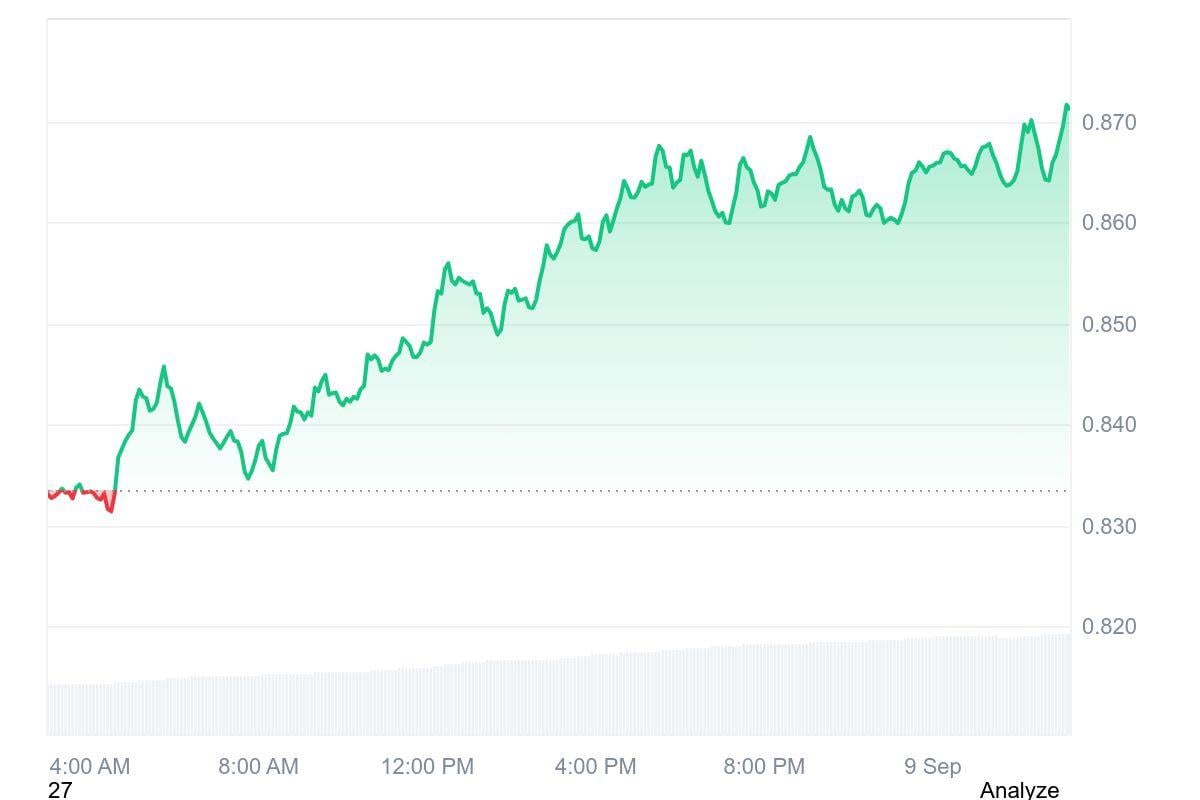The height and width of the screenshot is (800, 1200).
Task: Click the 0.830 price label
Action: click(x=1109, y=526)
